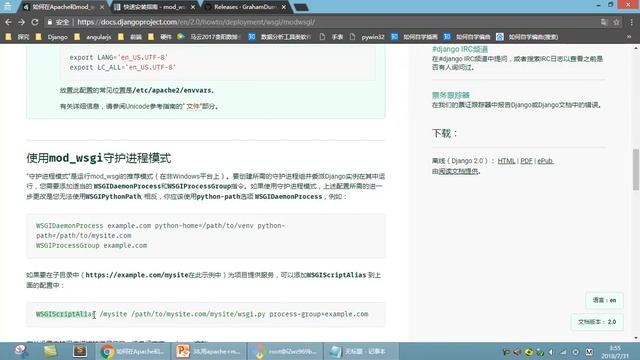
Task: Click the export LC_ALL code line
Action: pos(122,67)
